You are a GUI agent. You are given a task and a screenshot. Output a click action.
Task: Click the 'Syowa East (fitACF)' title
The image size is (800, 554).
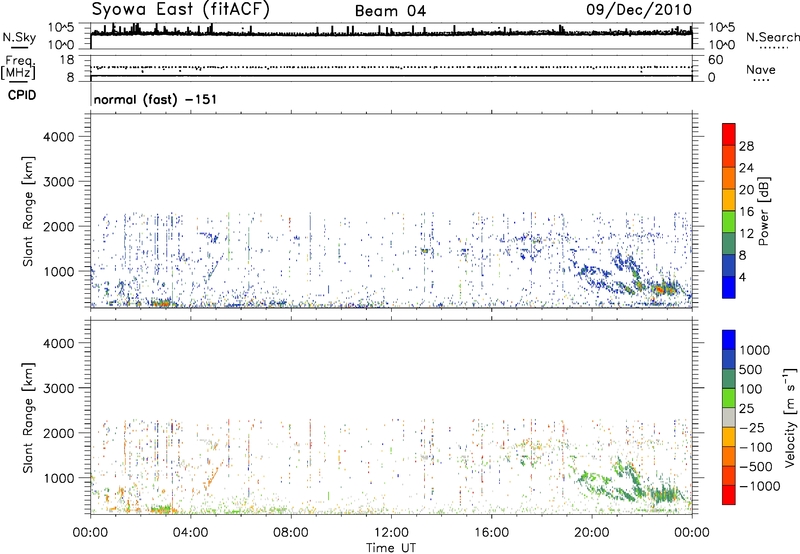(181, 10)
